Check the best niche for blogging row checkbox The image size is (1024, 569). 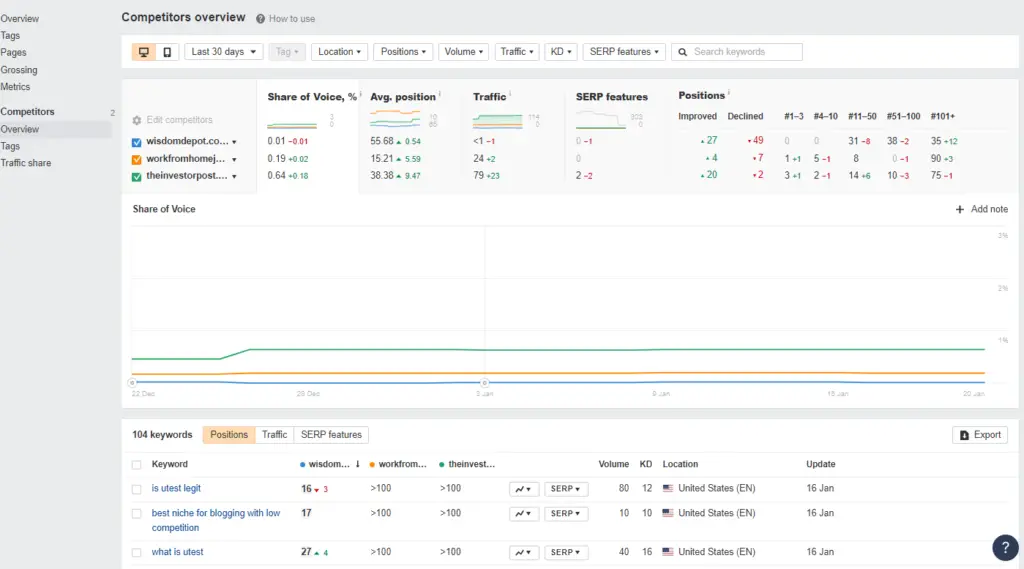coord(136,513)
